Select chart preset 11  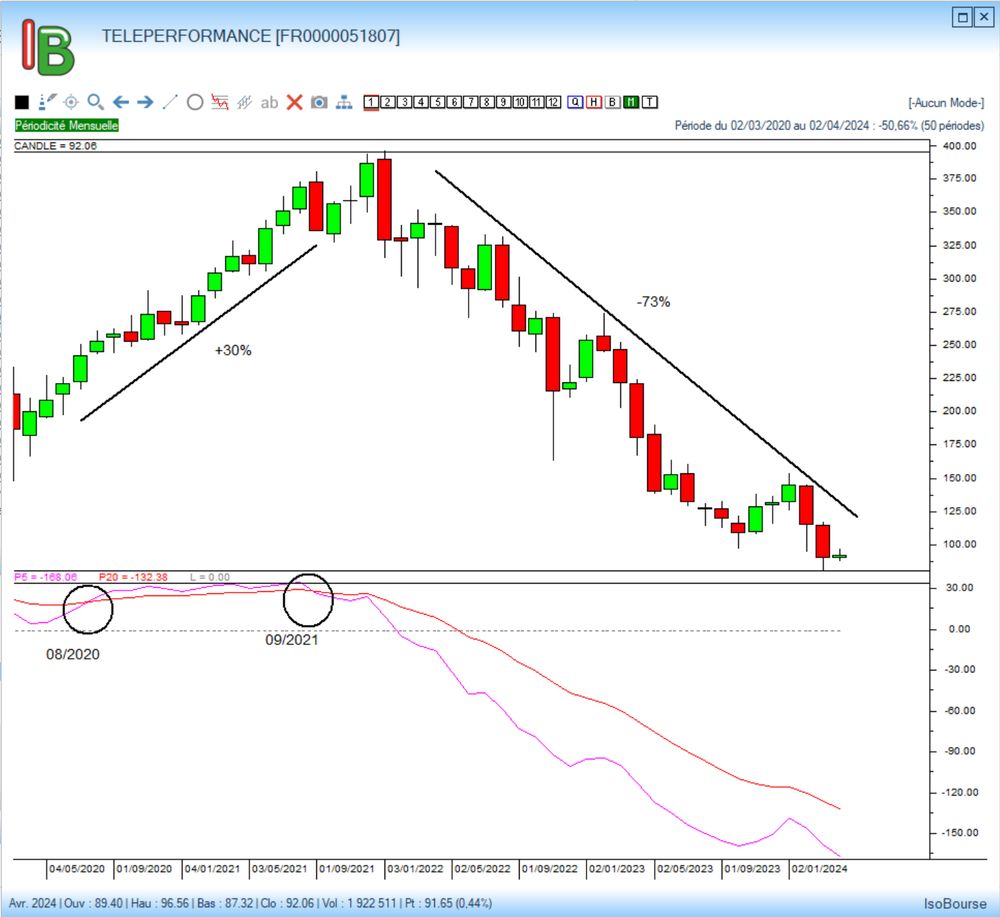coord(537,102)
